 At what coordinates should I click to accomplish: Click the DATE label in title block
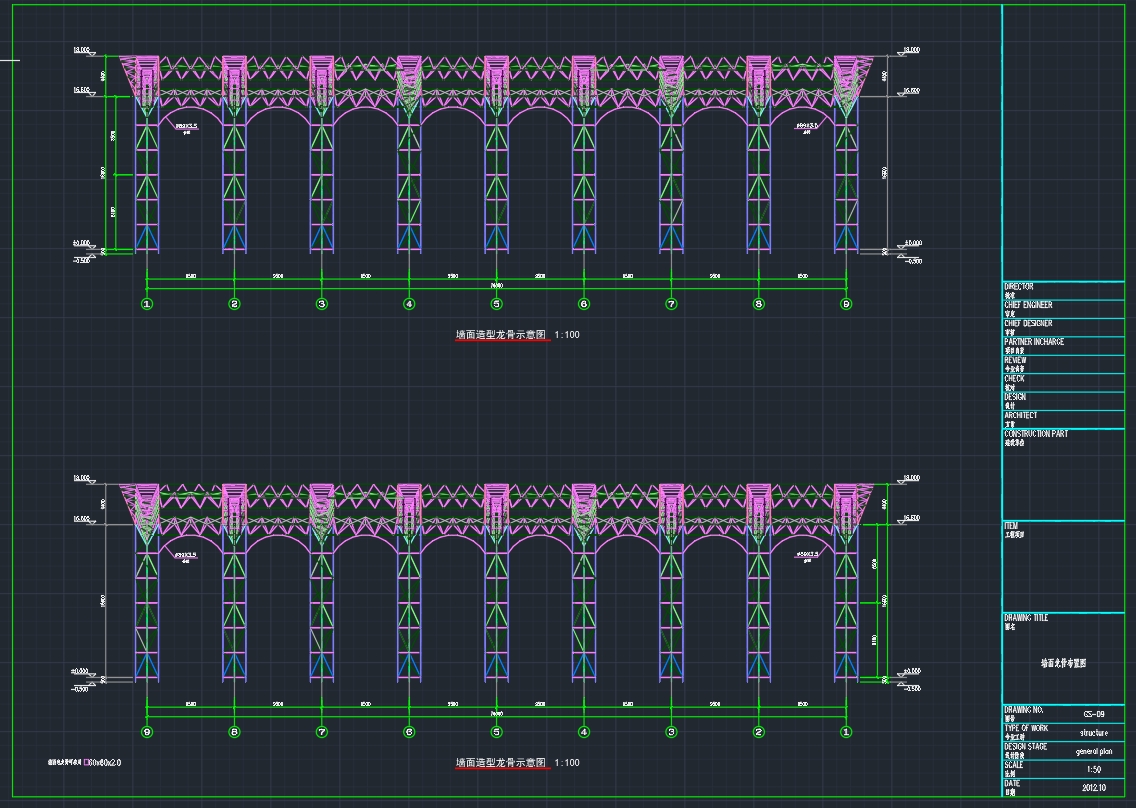click(1012, 784)
